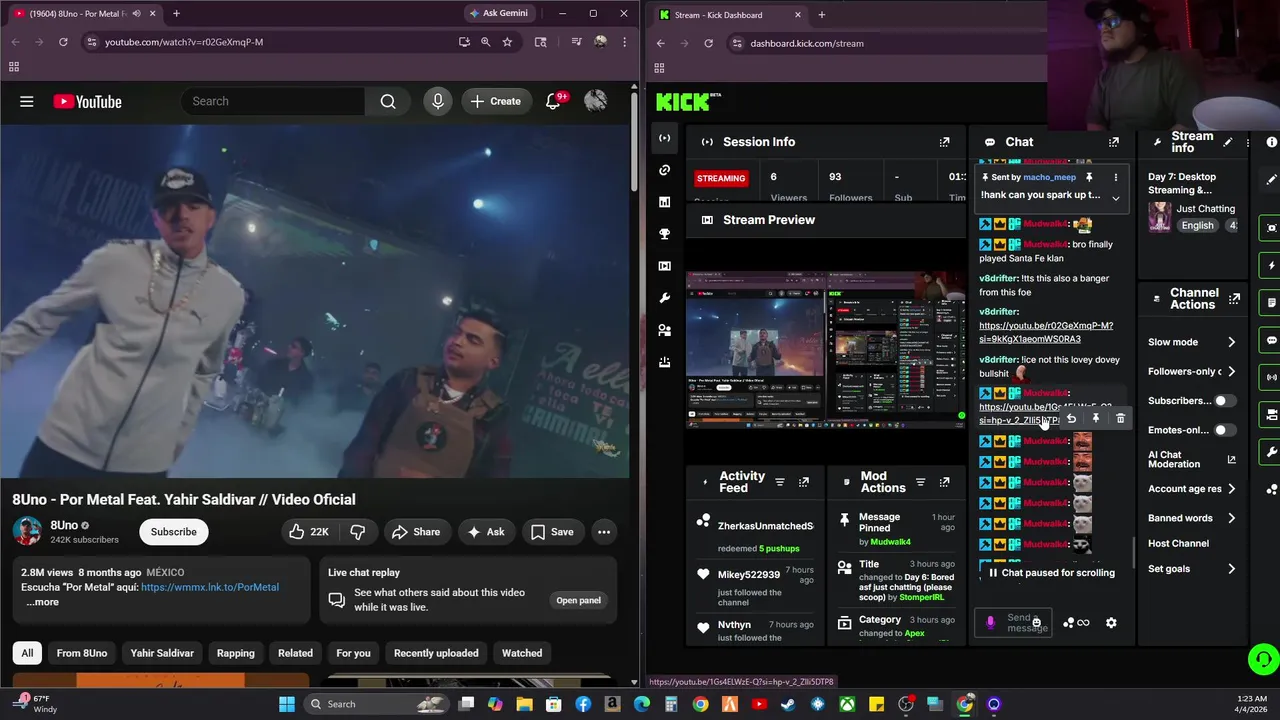Open Kick sidebar wrench settings icon
This screenshot has height=720, width=1280.
(664, 298)
